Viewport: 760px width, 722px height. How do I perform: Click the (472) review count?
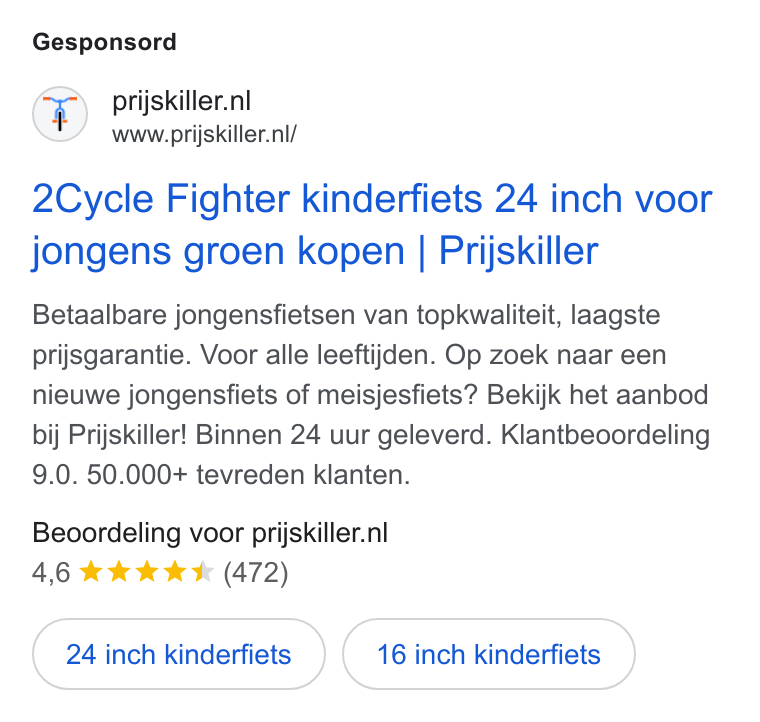255,573
